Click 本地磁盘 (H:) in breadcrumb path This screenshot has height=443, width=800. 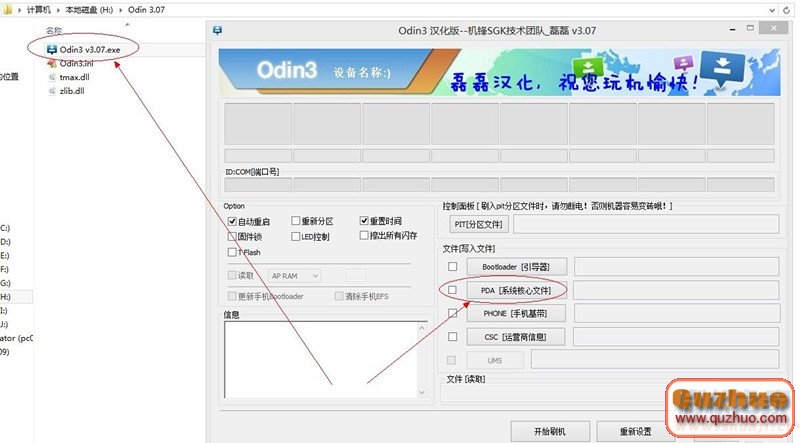89,10
